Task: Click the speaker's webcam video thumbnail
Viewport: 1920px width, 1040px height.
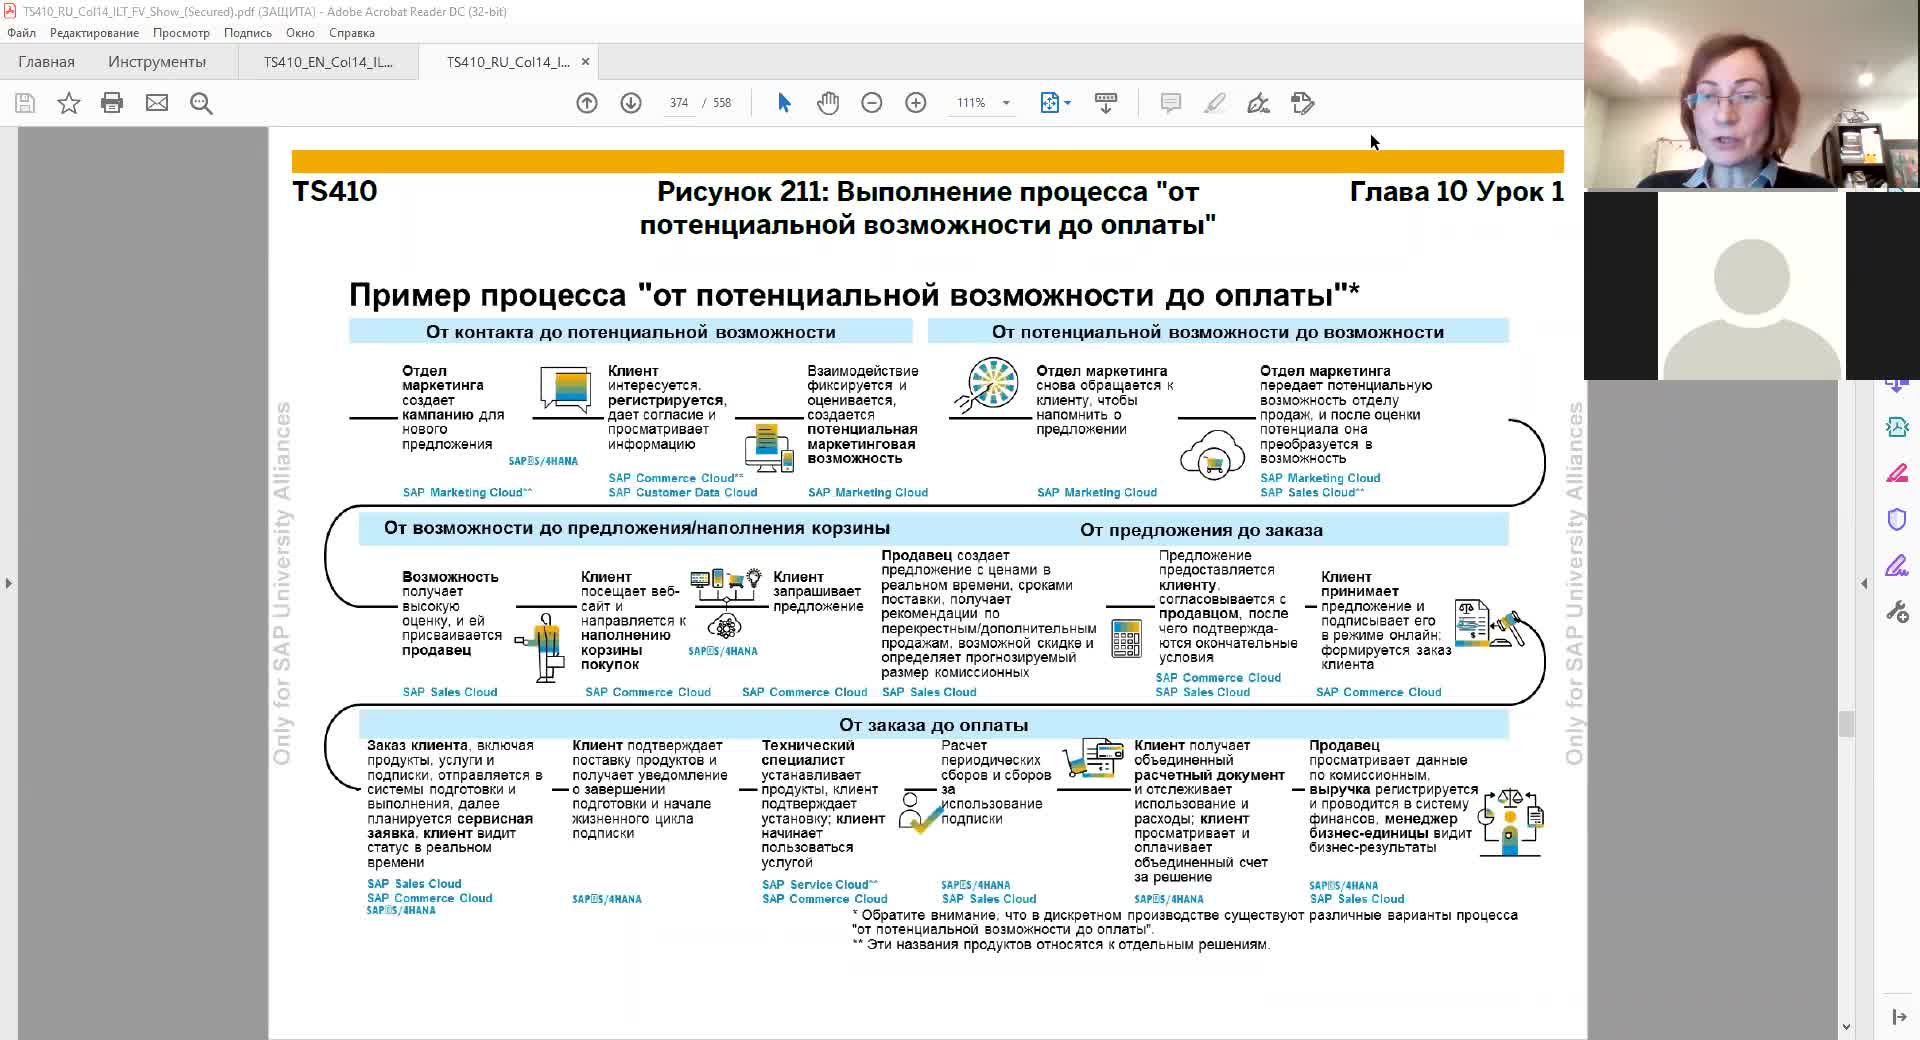Action: 1752,95
